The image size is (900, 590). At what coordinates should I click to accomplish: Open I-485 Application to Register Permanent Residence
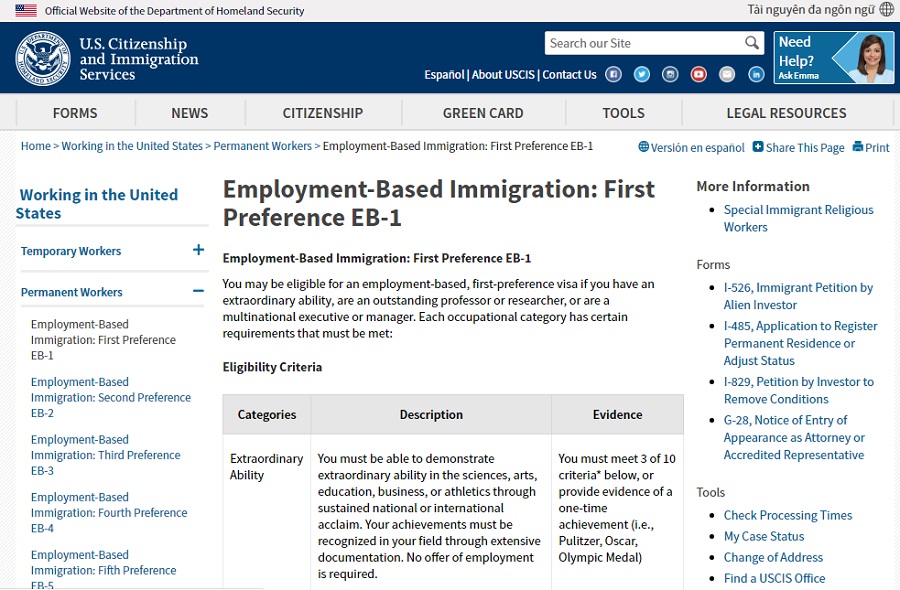coord(801,343)
